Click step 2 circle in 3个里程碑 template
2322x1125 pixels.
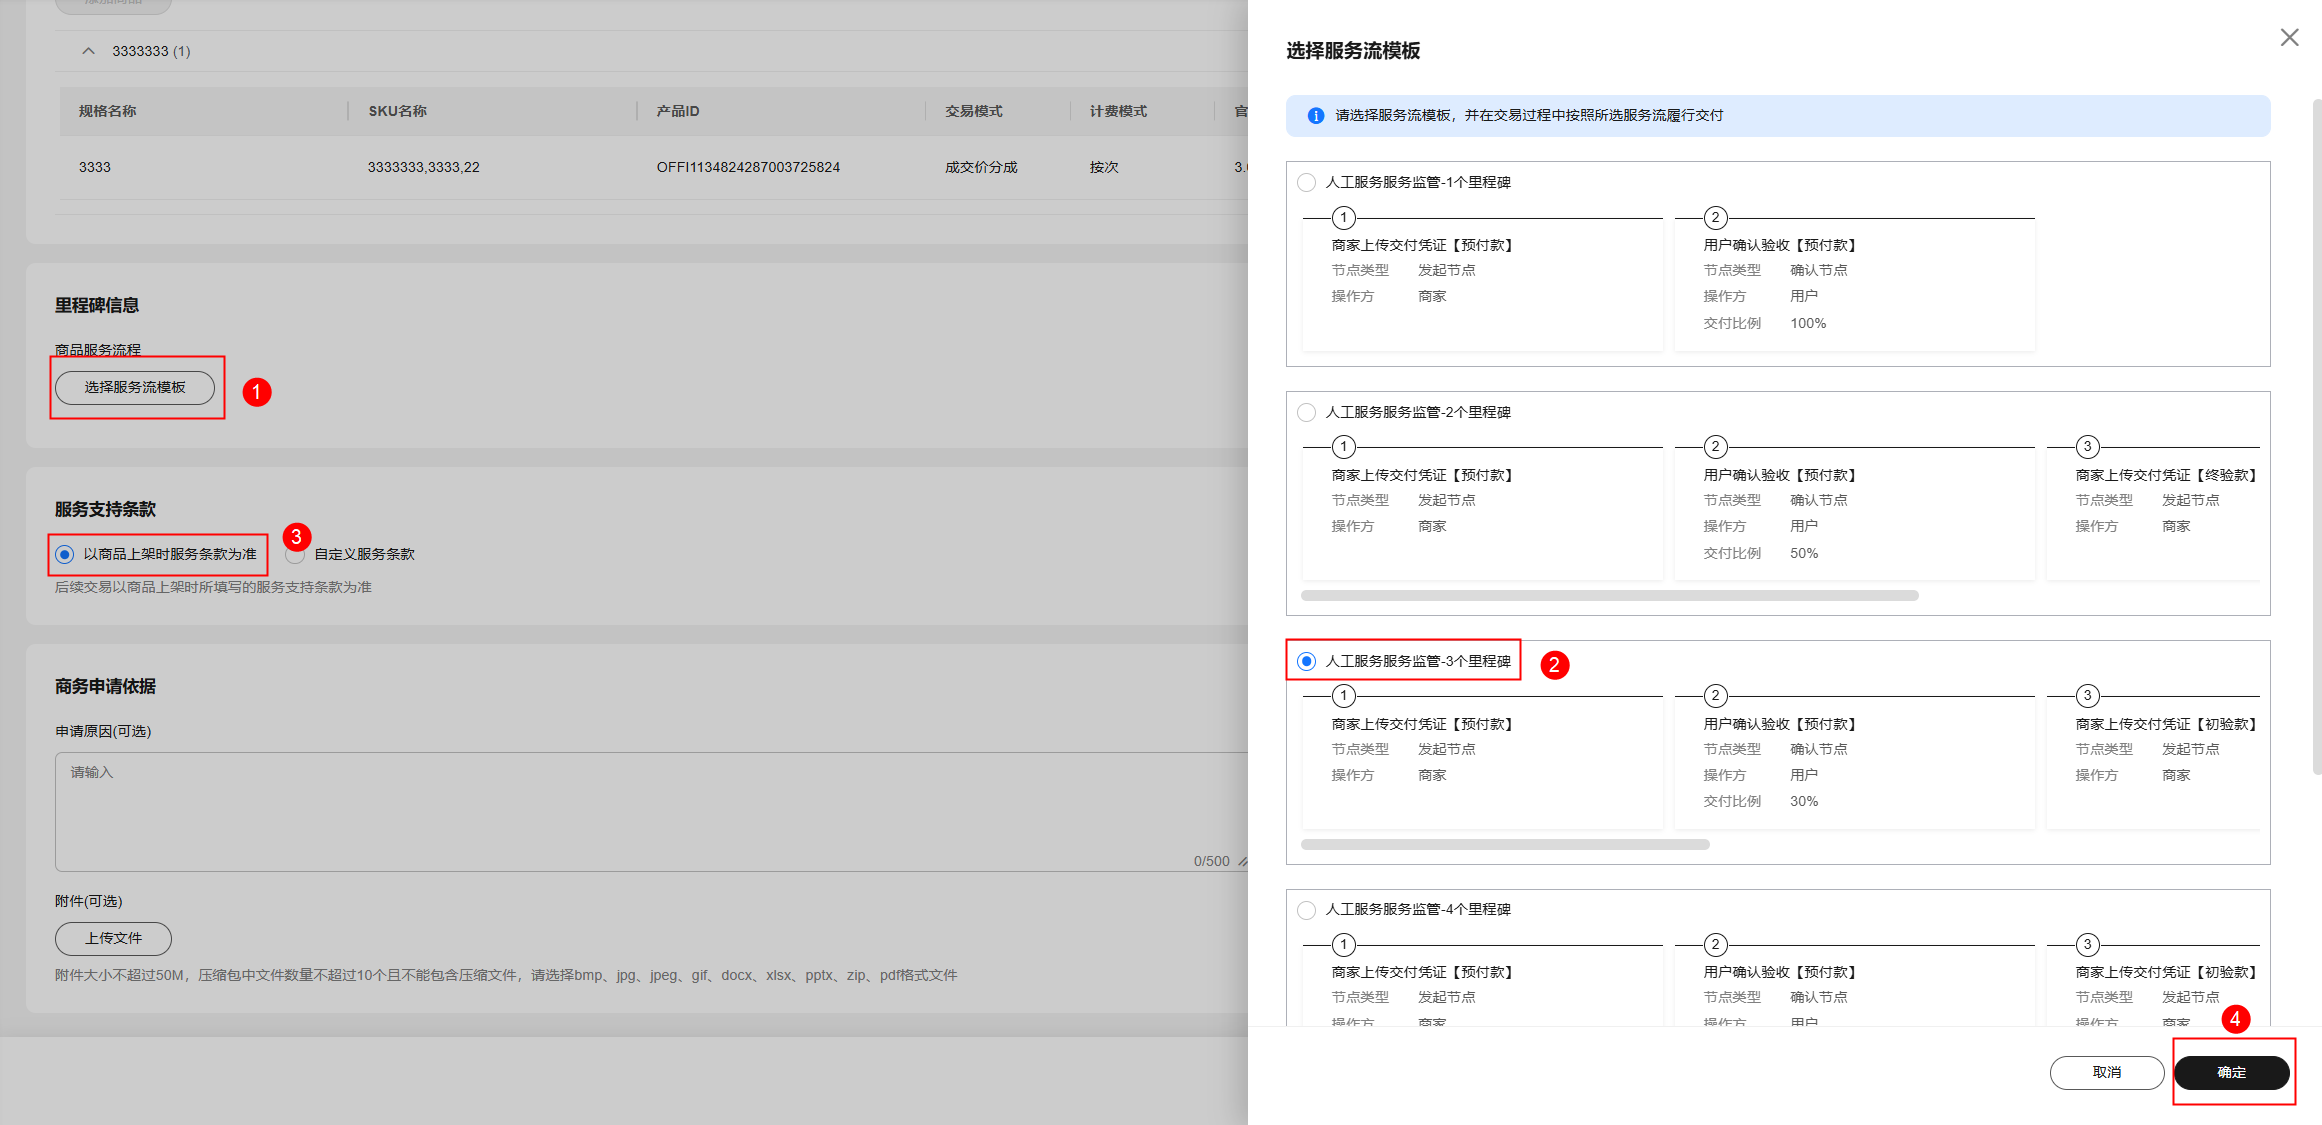[1715, 696]
